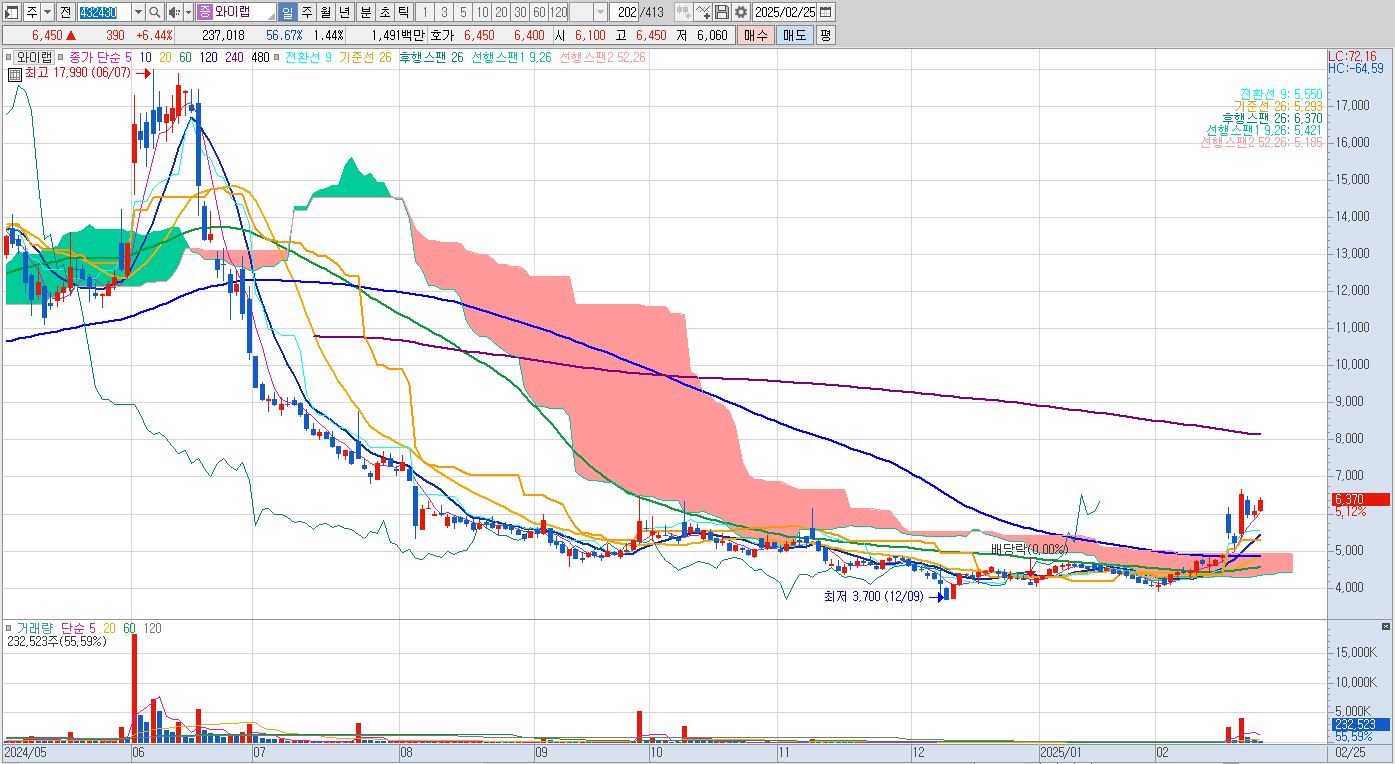Click the blue 매도 sell button
This screenshot has width=1395, height=764.
pos(794,35)
